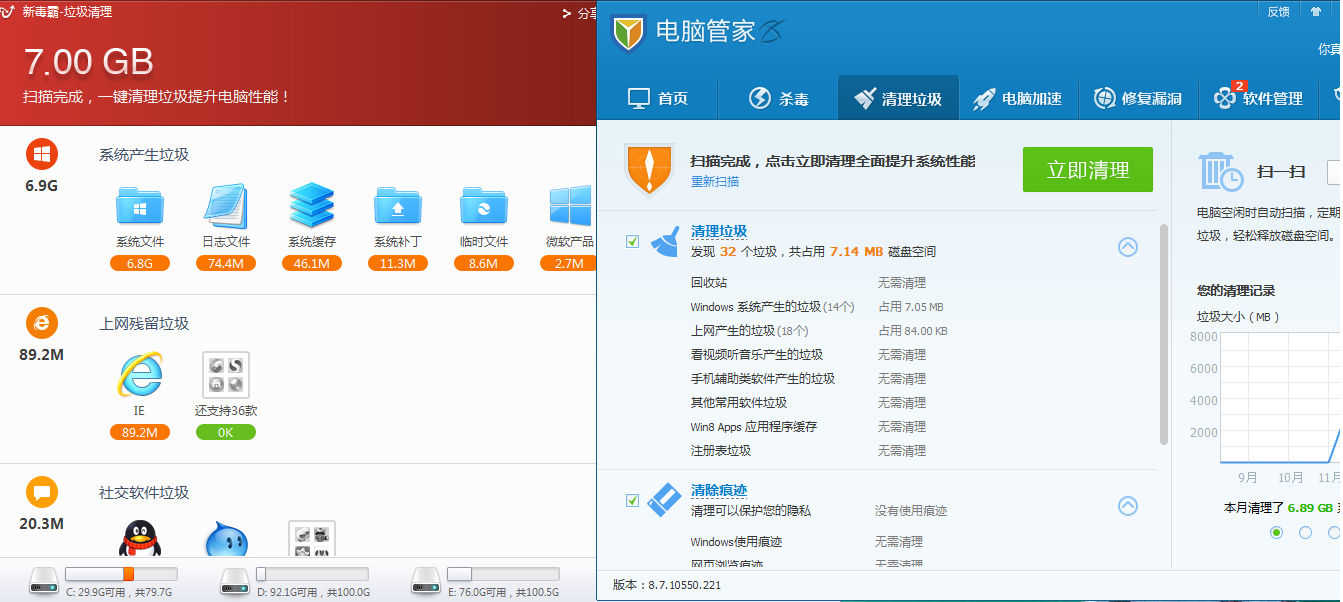Select the 日志文件 icon
1343x602 pixels.
[225, 206]
